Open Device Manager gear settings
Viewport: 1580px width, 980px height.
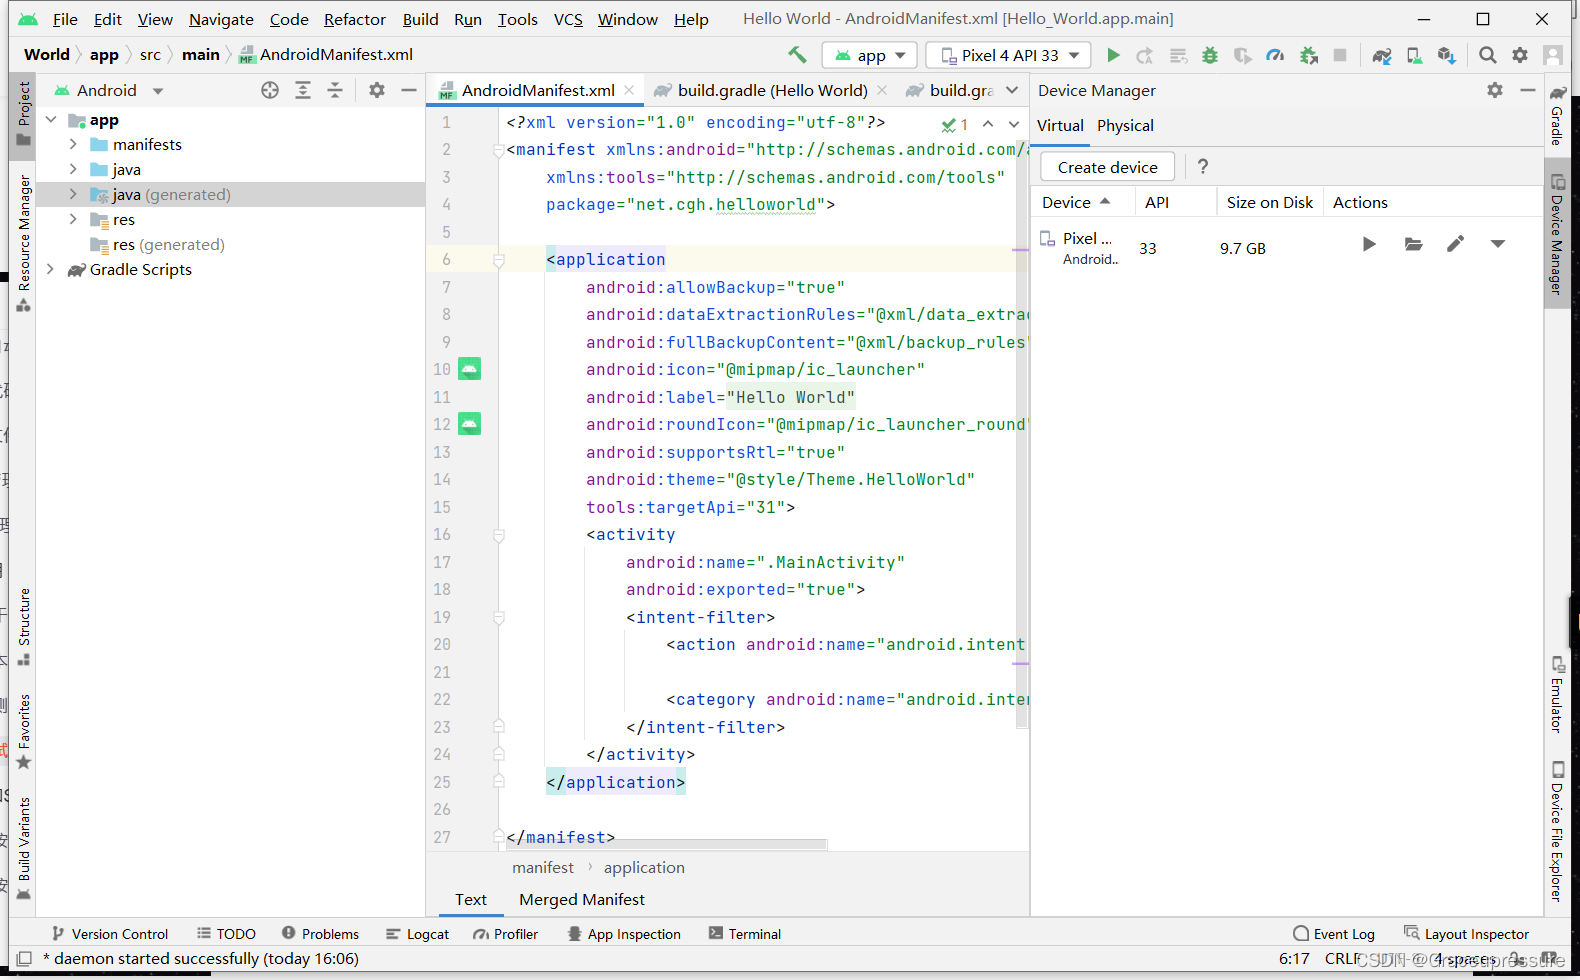pyautogui.click(x=1495, y=90)
